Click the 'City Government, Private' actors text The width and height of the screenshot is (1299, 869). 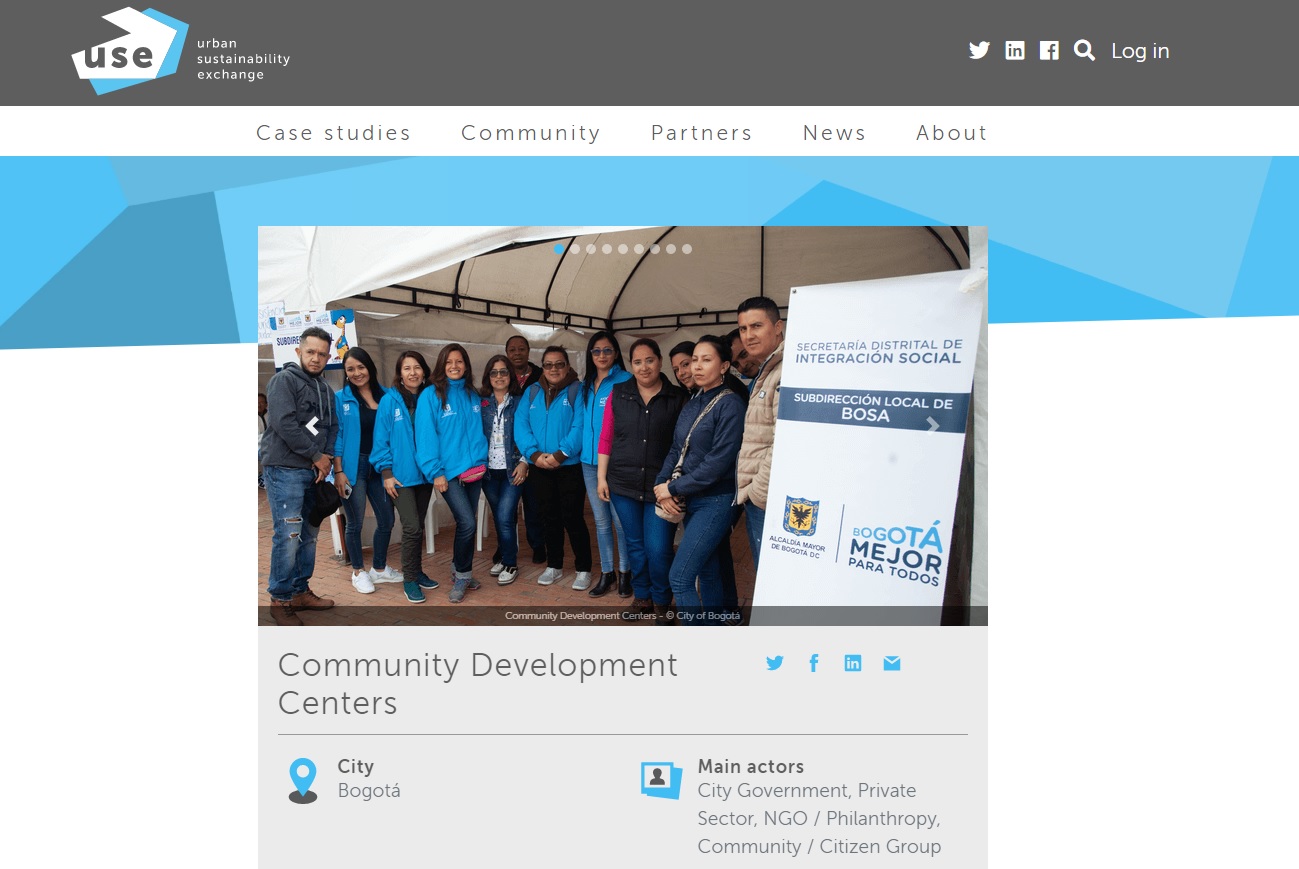click(807, 791)
